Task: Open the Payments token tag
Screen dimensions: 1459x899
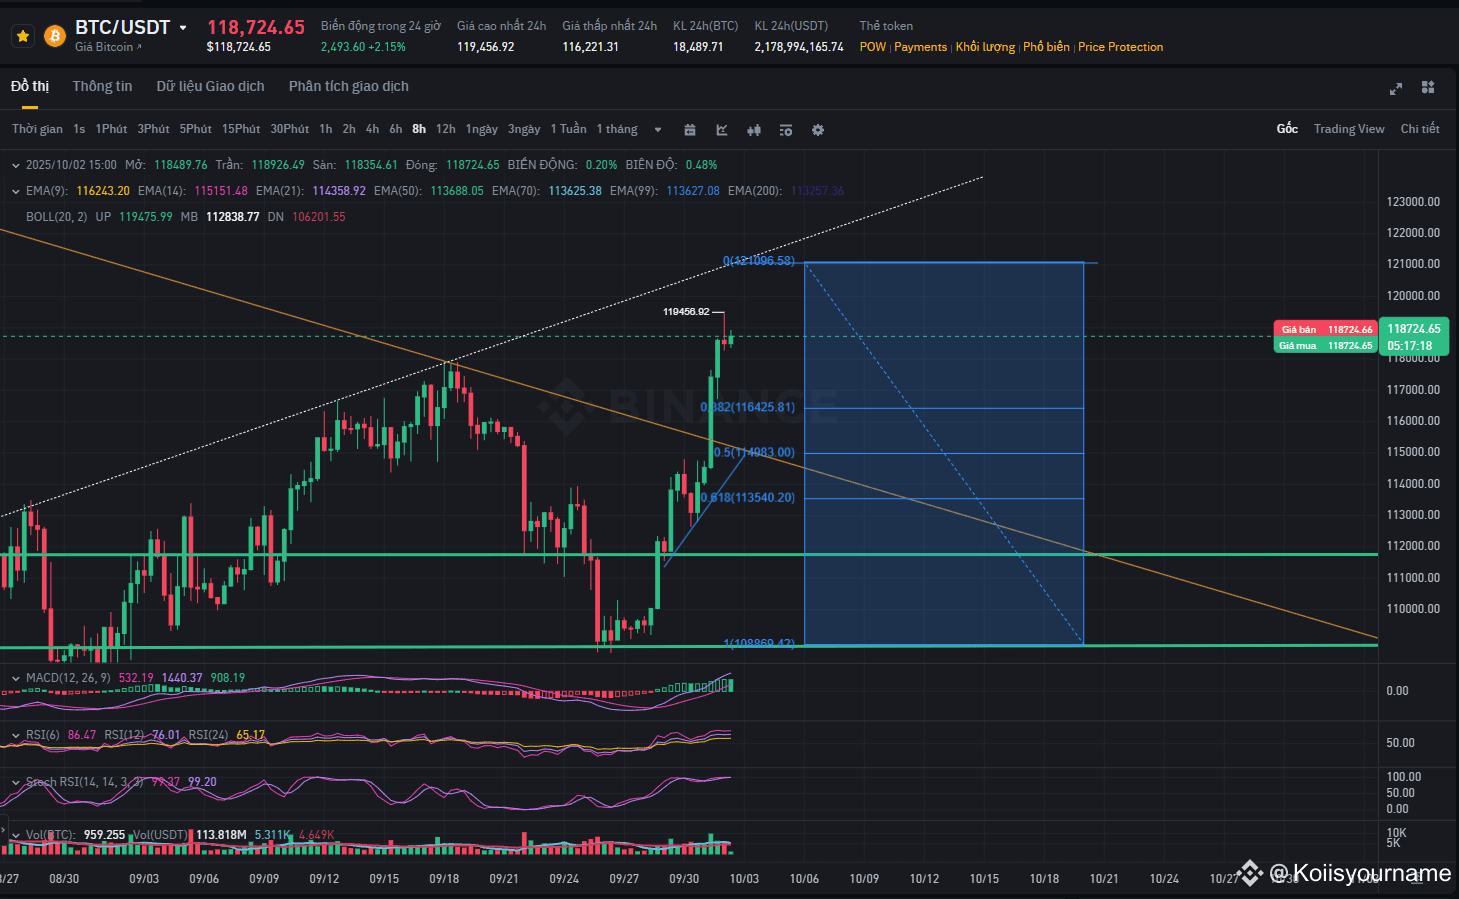Action: [920, 47]
